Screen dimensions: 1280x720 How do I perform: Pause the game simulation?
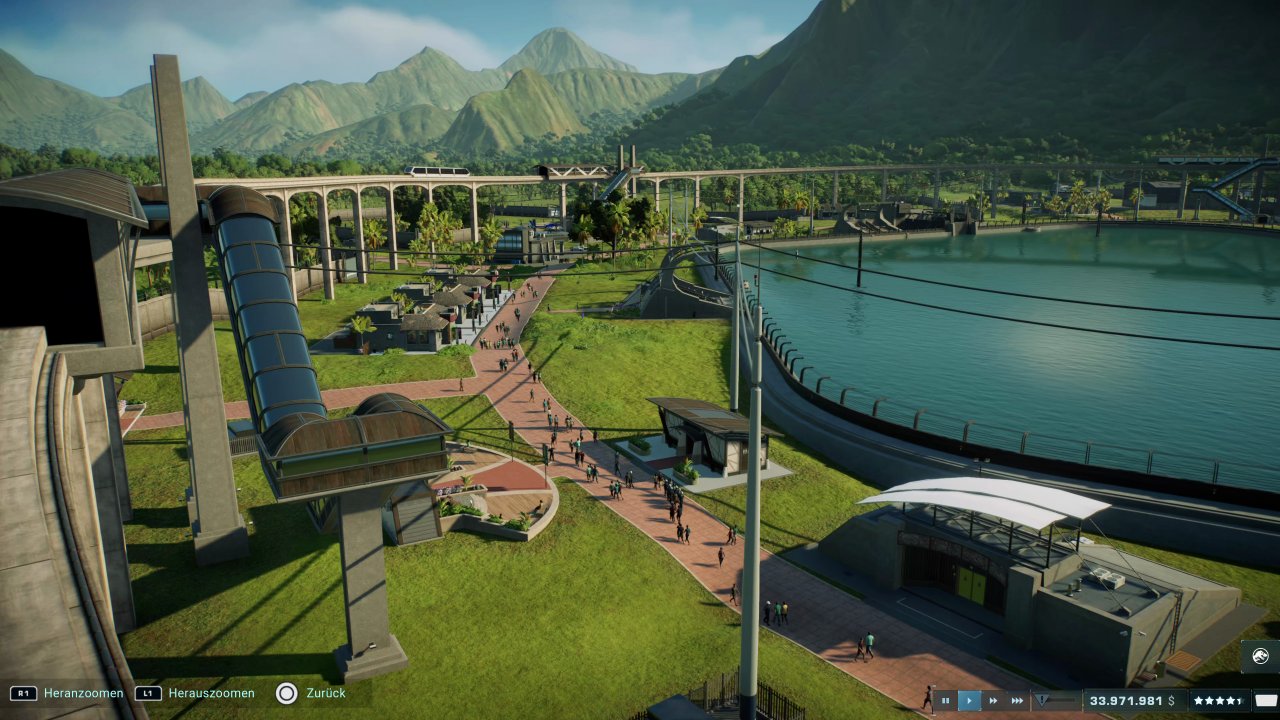945,701
